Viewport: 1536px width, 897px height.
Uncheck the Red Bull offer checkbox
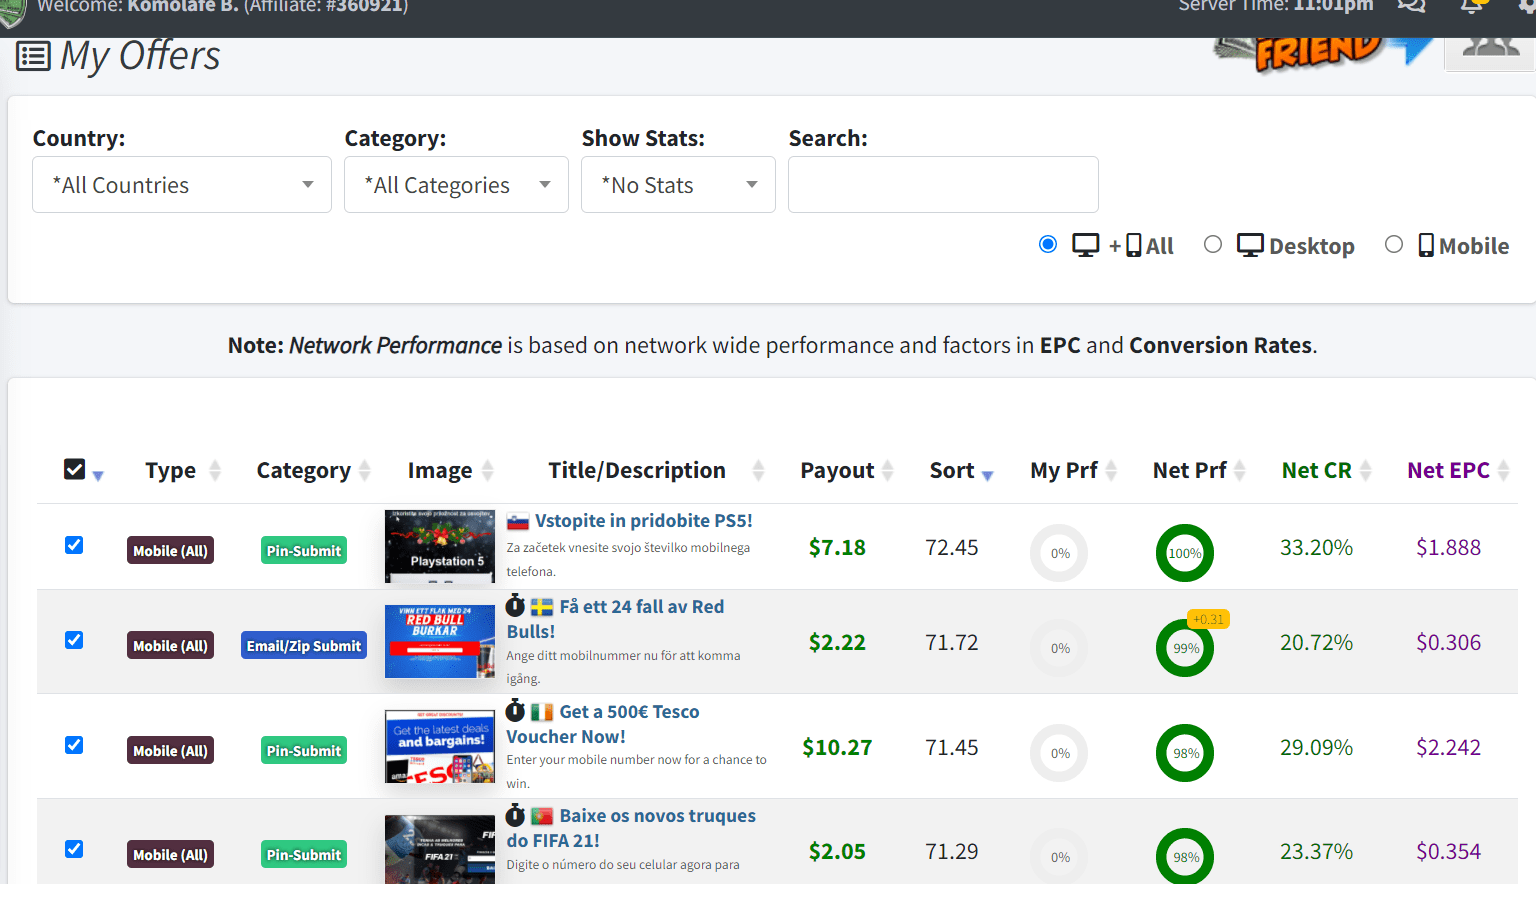point(74,640)
